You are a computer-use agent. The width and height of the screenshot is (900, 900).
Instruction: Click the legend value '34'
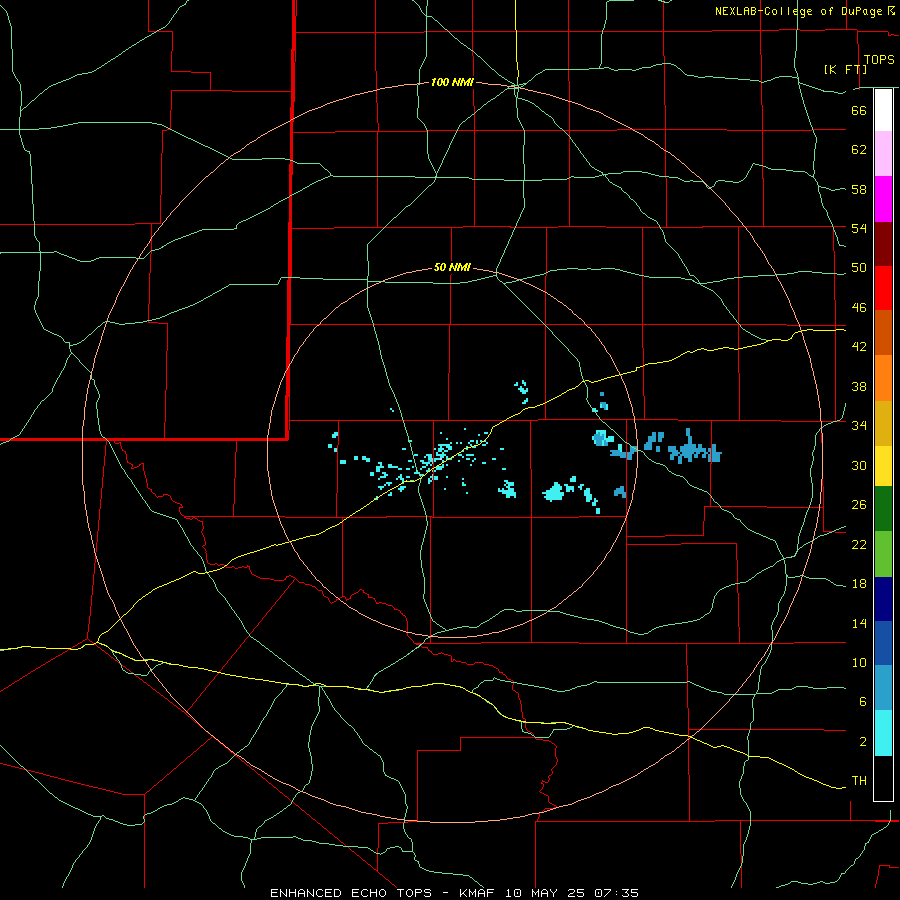859,426
